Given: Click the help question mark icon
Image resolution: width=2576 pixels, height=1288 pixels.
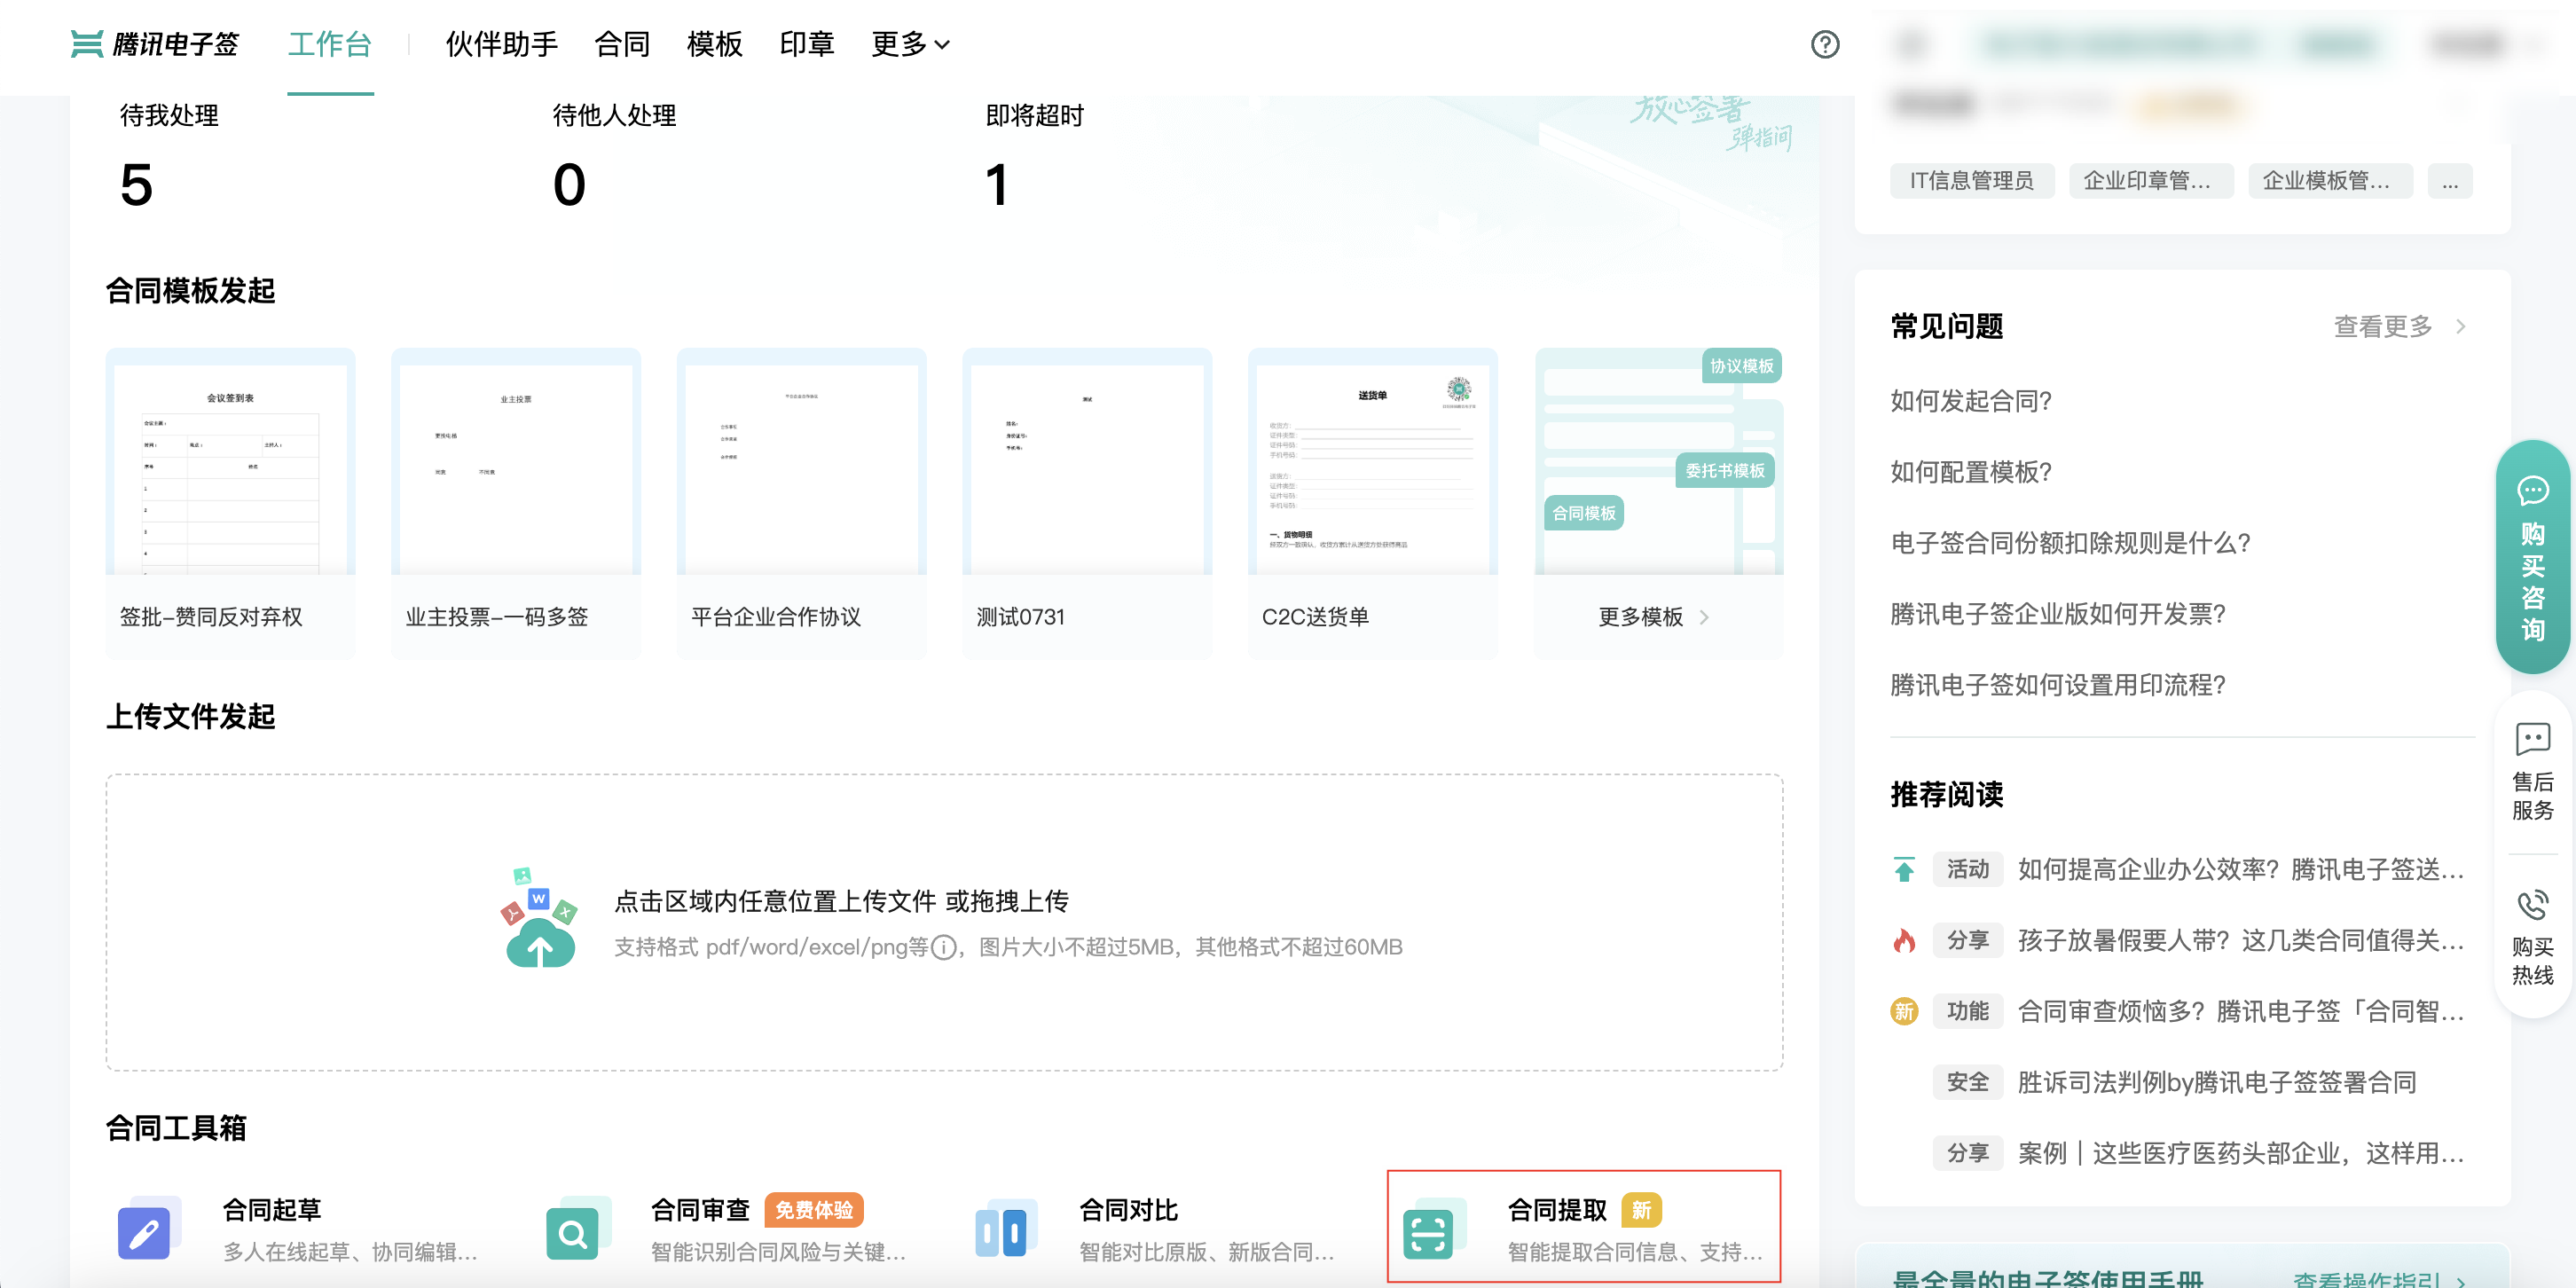Looking at the screenshot, I should pyautogui.click(x=1824, y=44).
